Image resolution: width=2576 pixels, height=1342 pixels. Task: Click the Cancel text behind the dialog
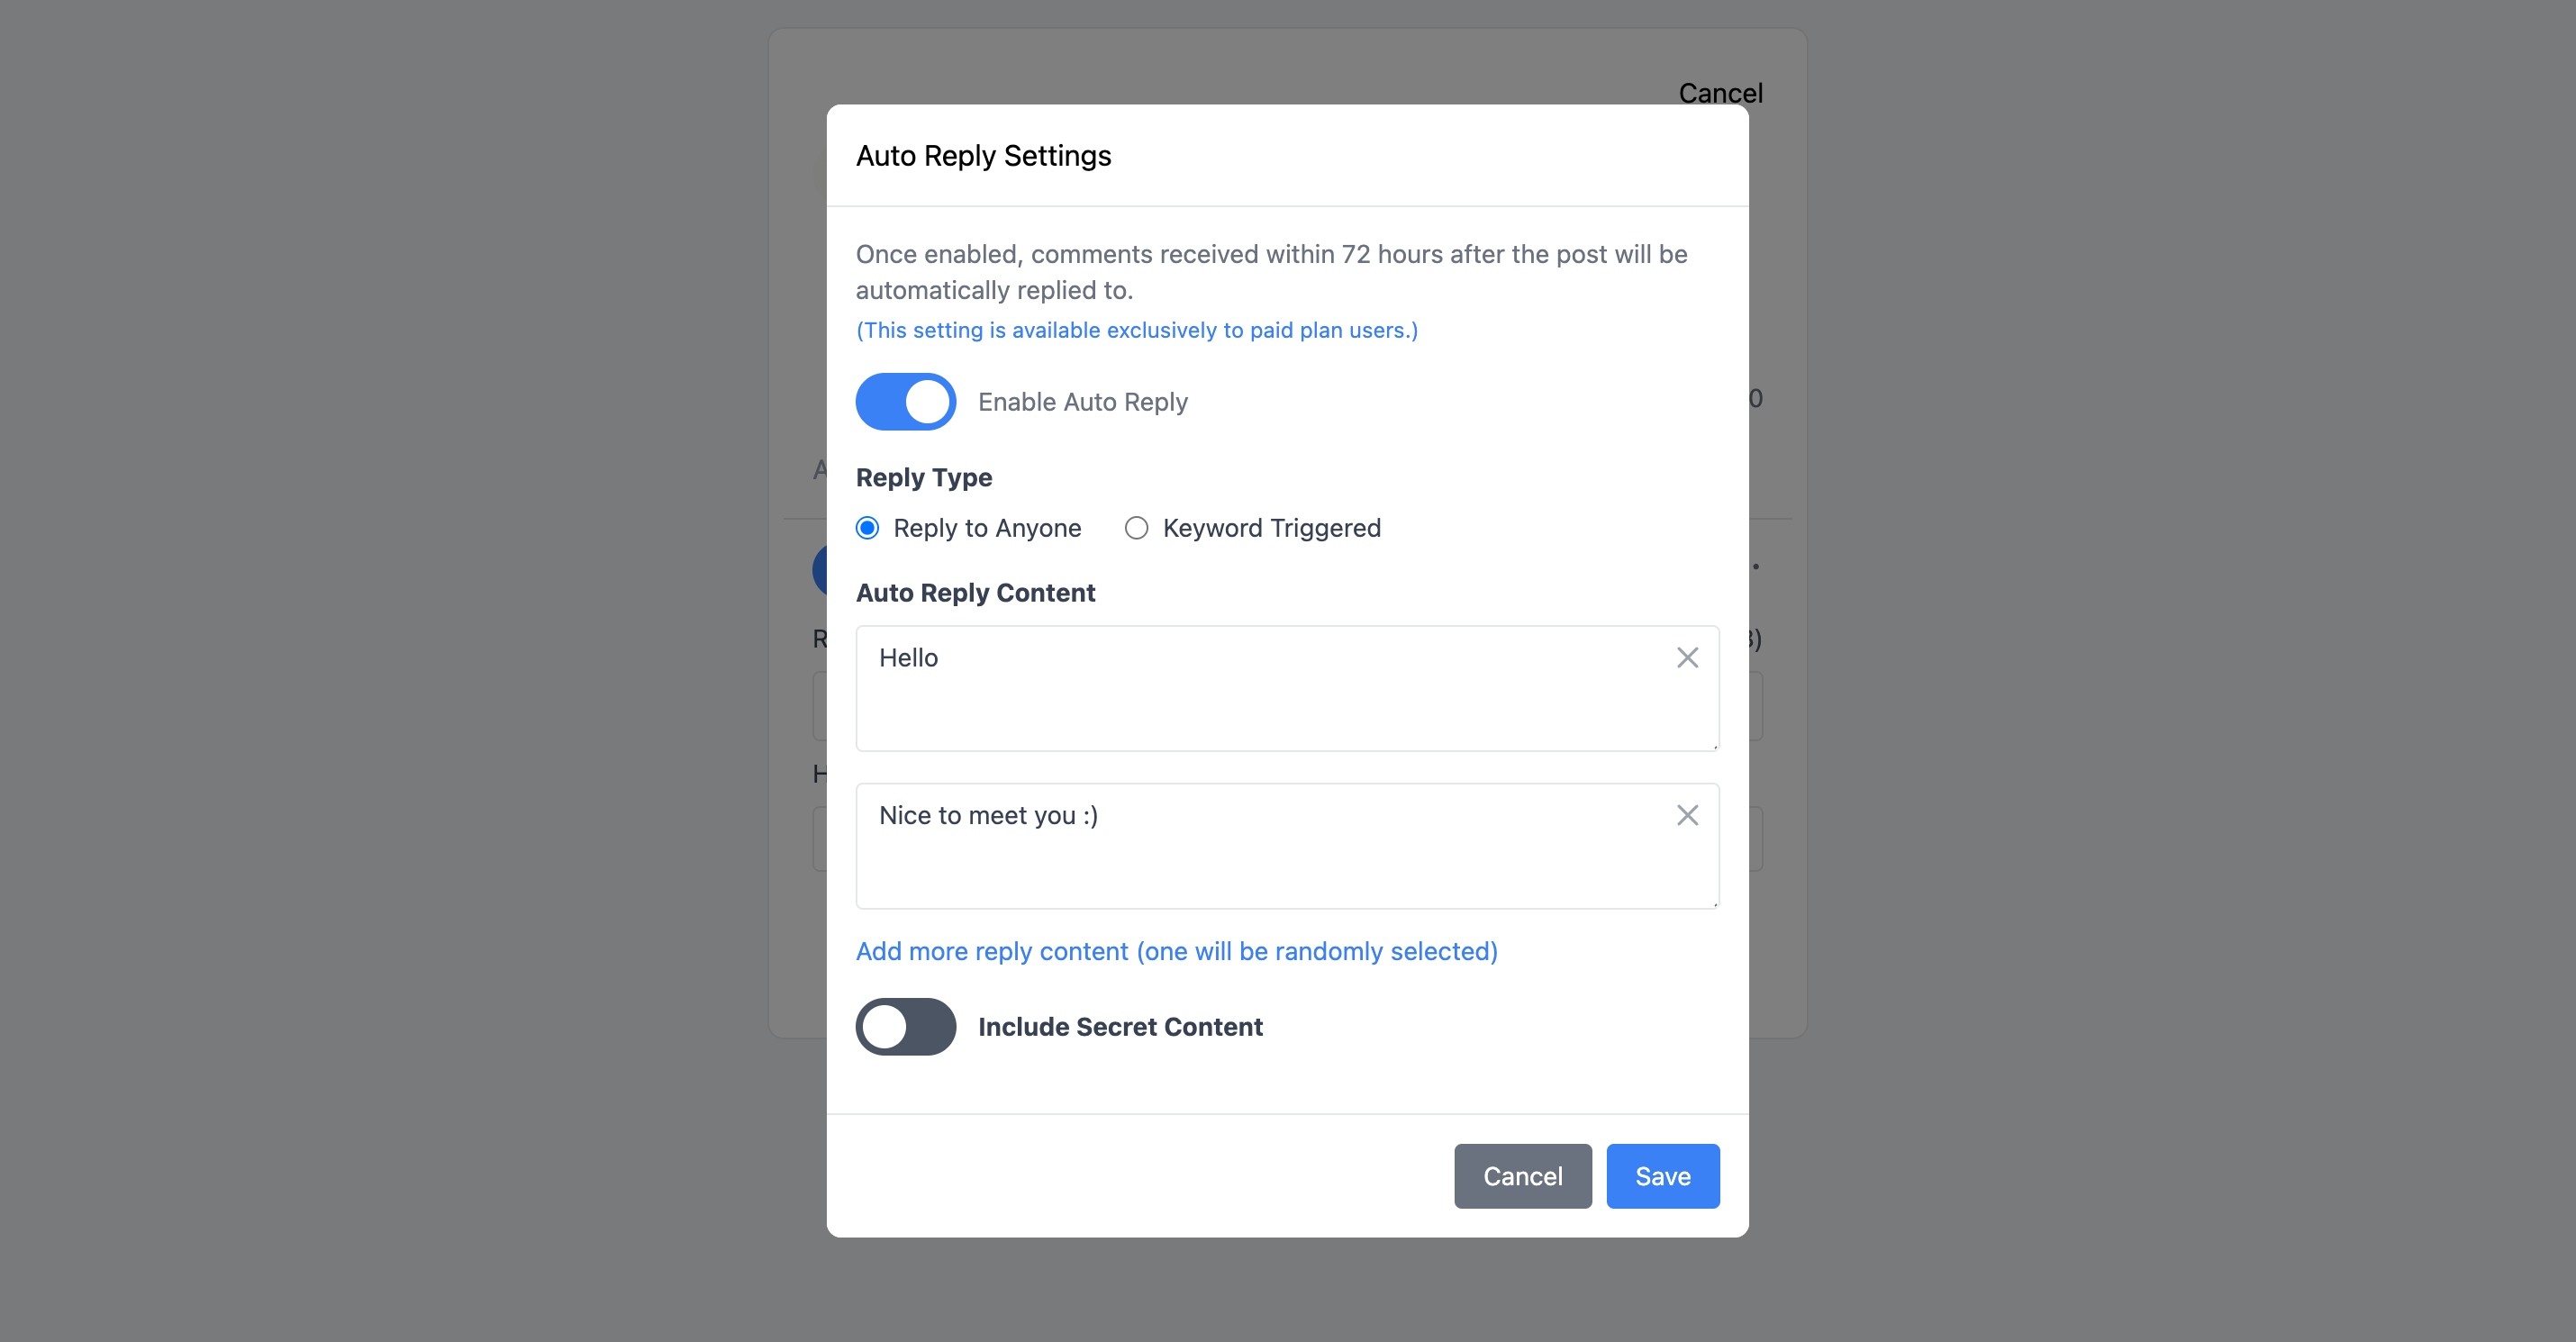[1720, 93]
